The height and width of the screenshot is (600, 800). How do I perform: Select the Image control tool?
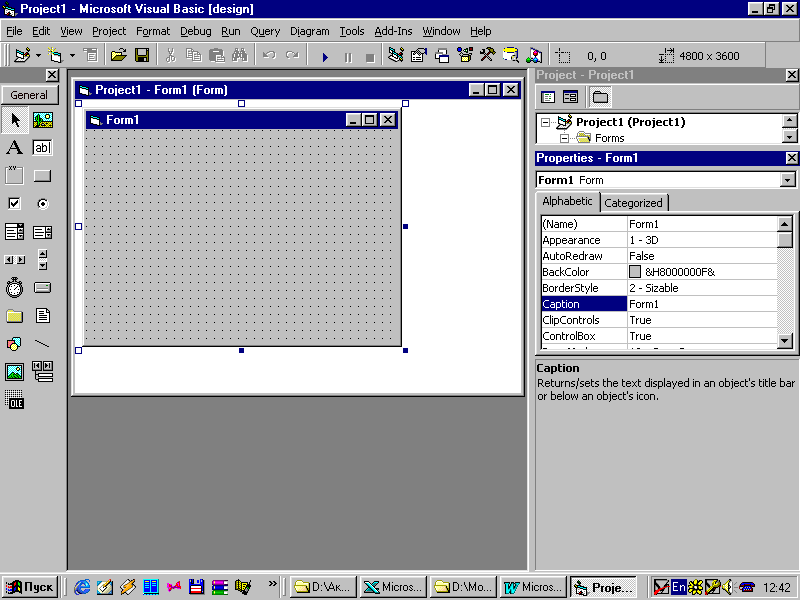[15, 372]
